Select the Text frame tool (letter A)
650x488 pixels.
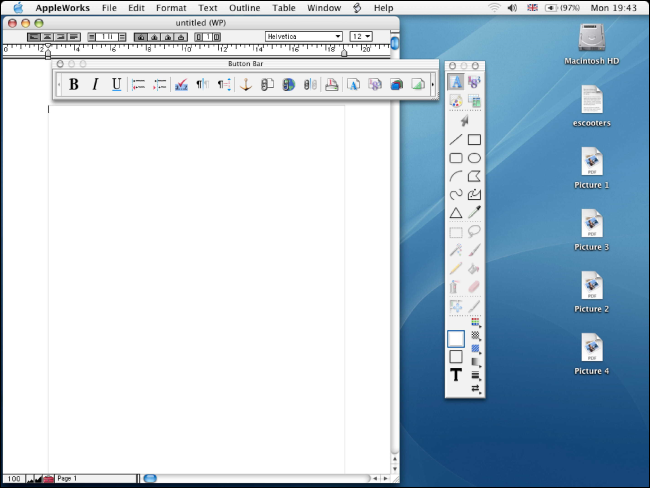[456, 82]
